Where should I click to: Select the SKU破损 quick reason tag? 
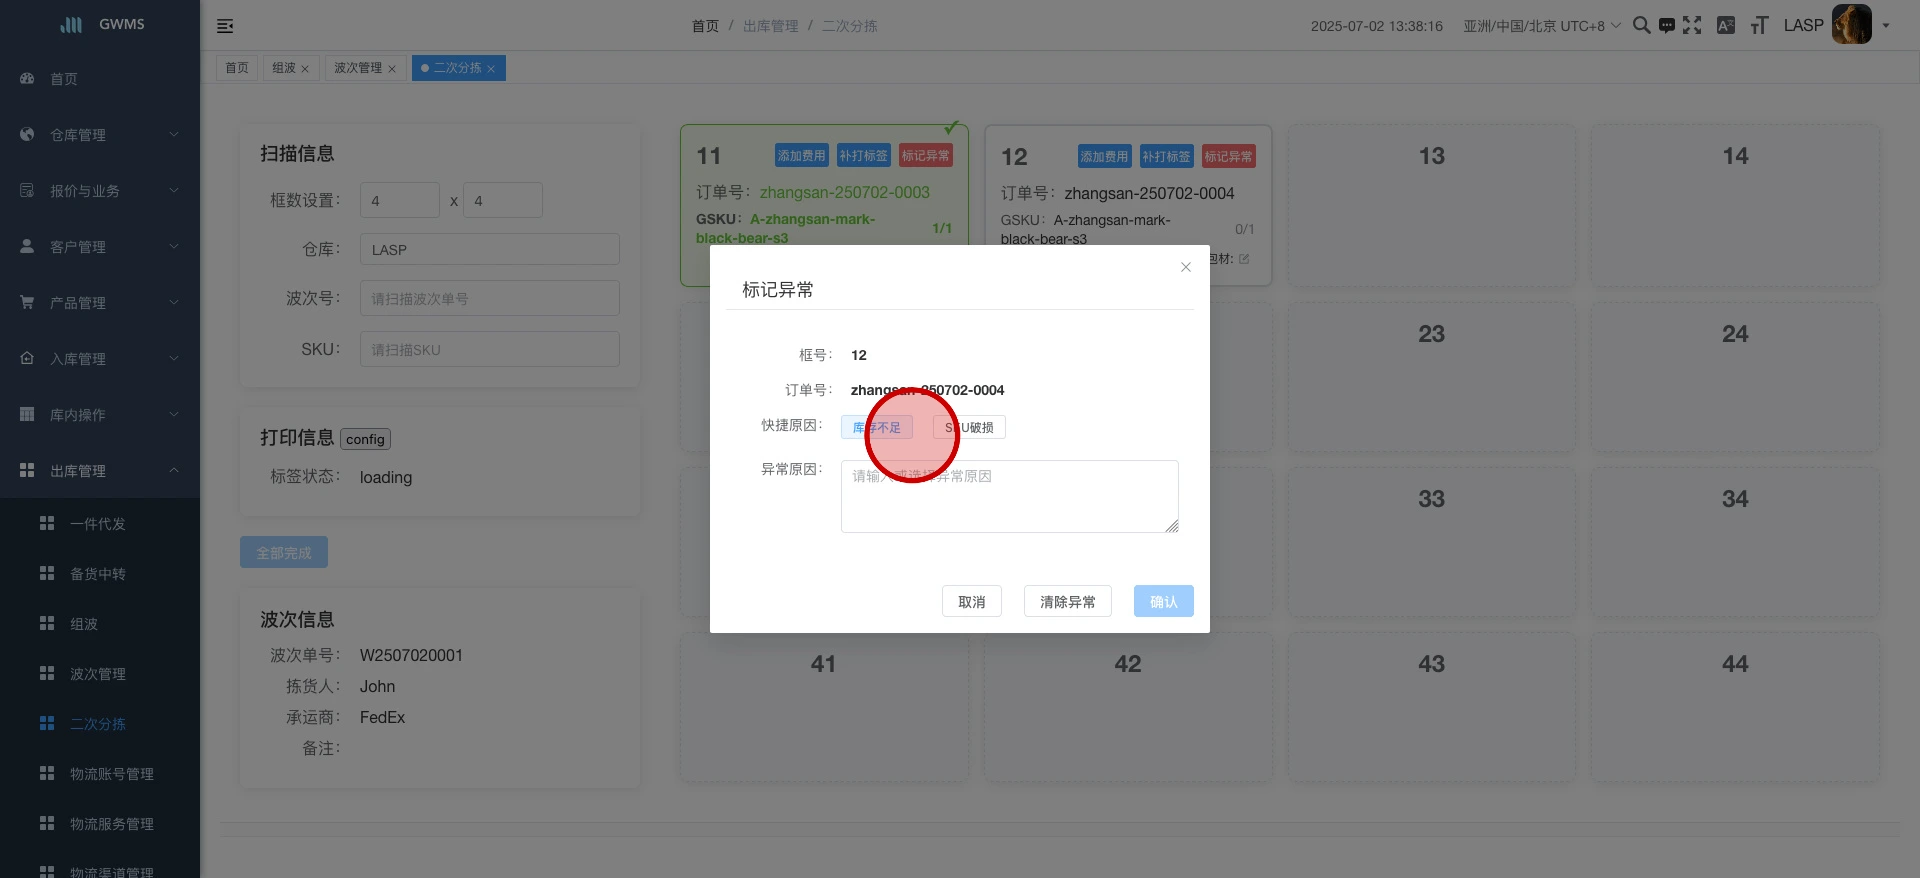(969, 428)
